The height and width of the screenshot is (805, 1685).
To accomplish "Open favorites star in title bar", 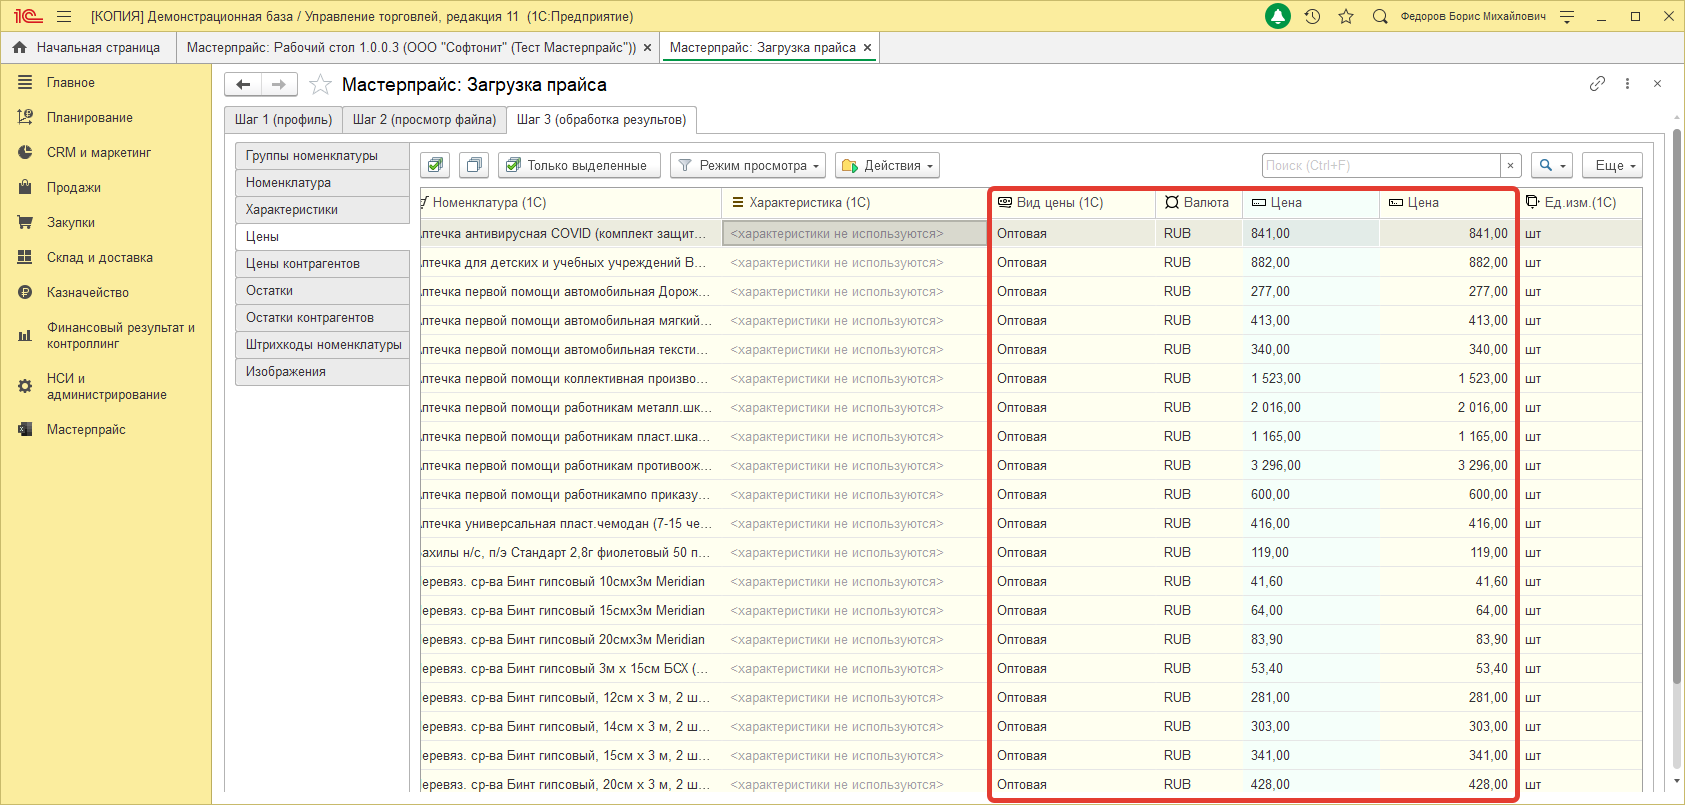I will 1346,16.
